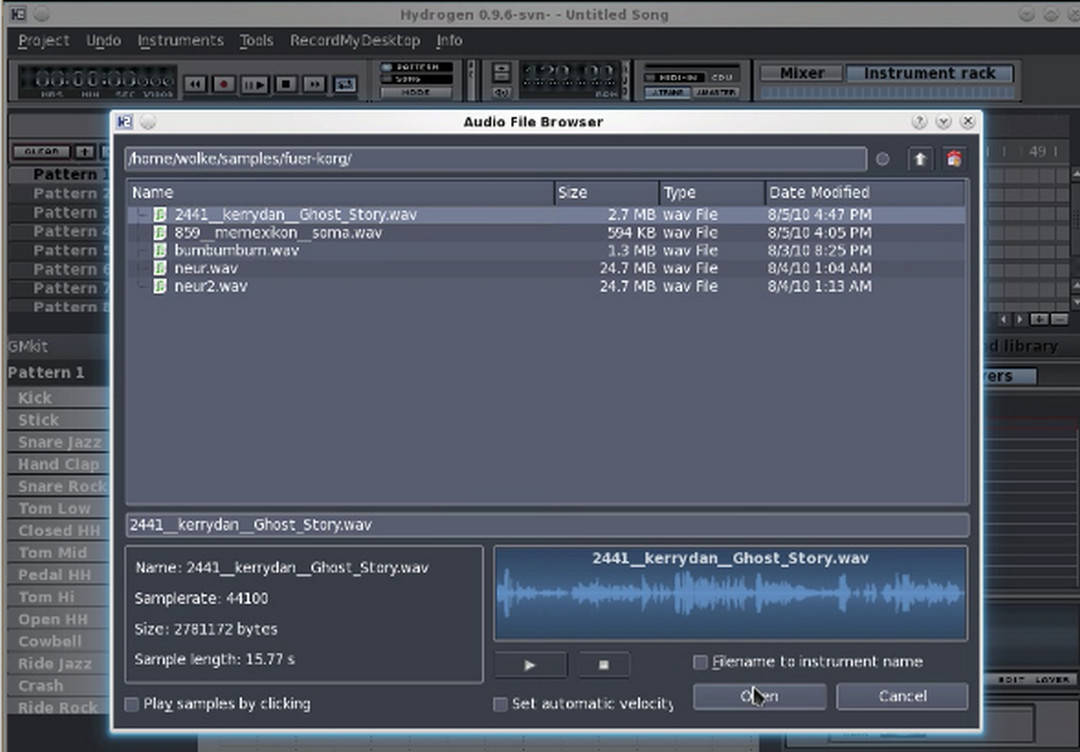The width and height of the screenshot is (1080, 752).
Task: Click the directory path input field
Action: (496, 159)
